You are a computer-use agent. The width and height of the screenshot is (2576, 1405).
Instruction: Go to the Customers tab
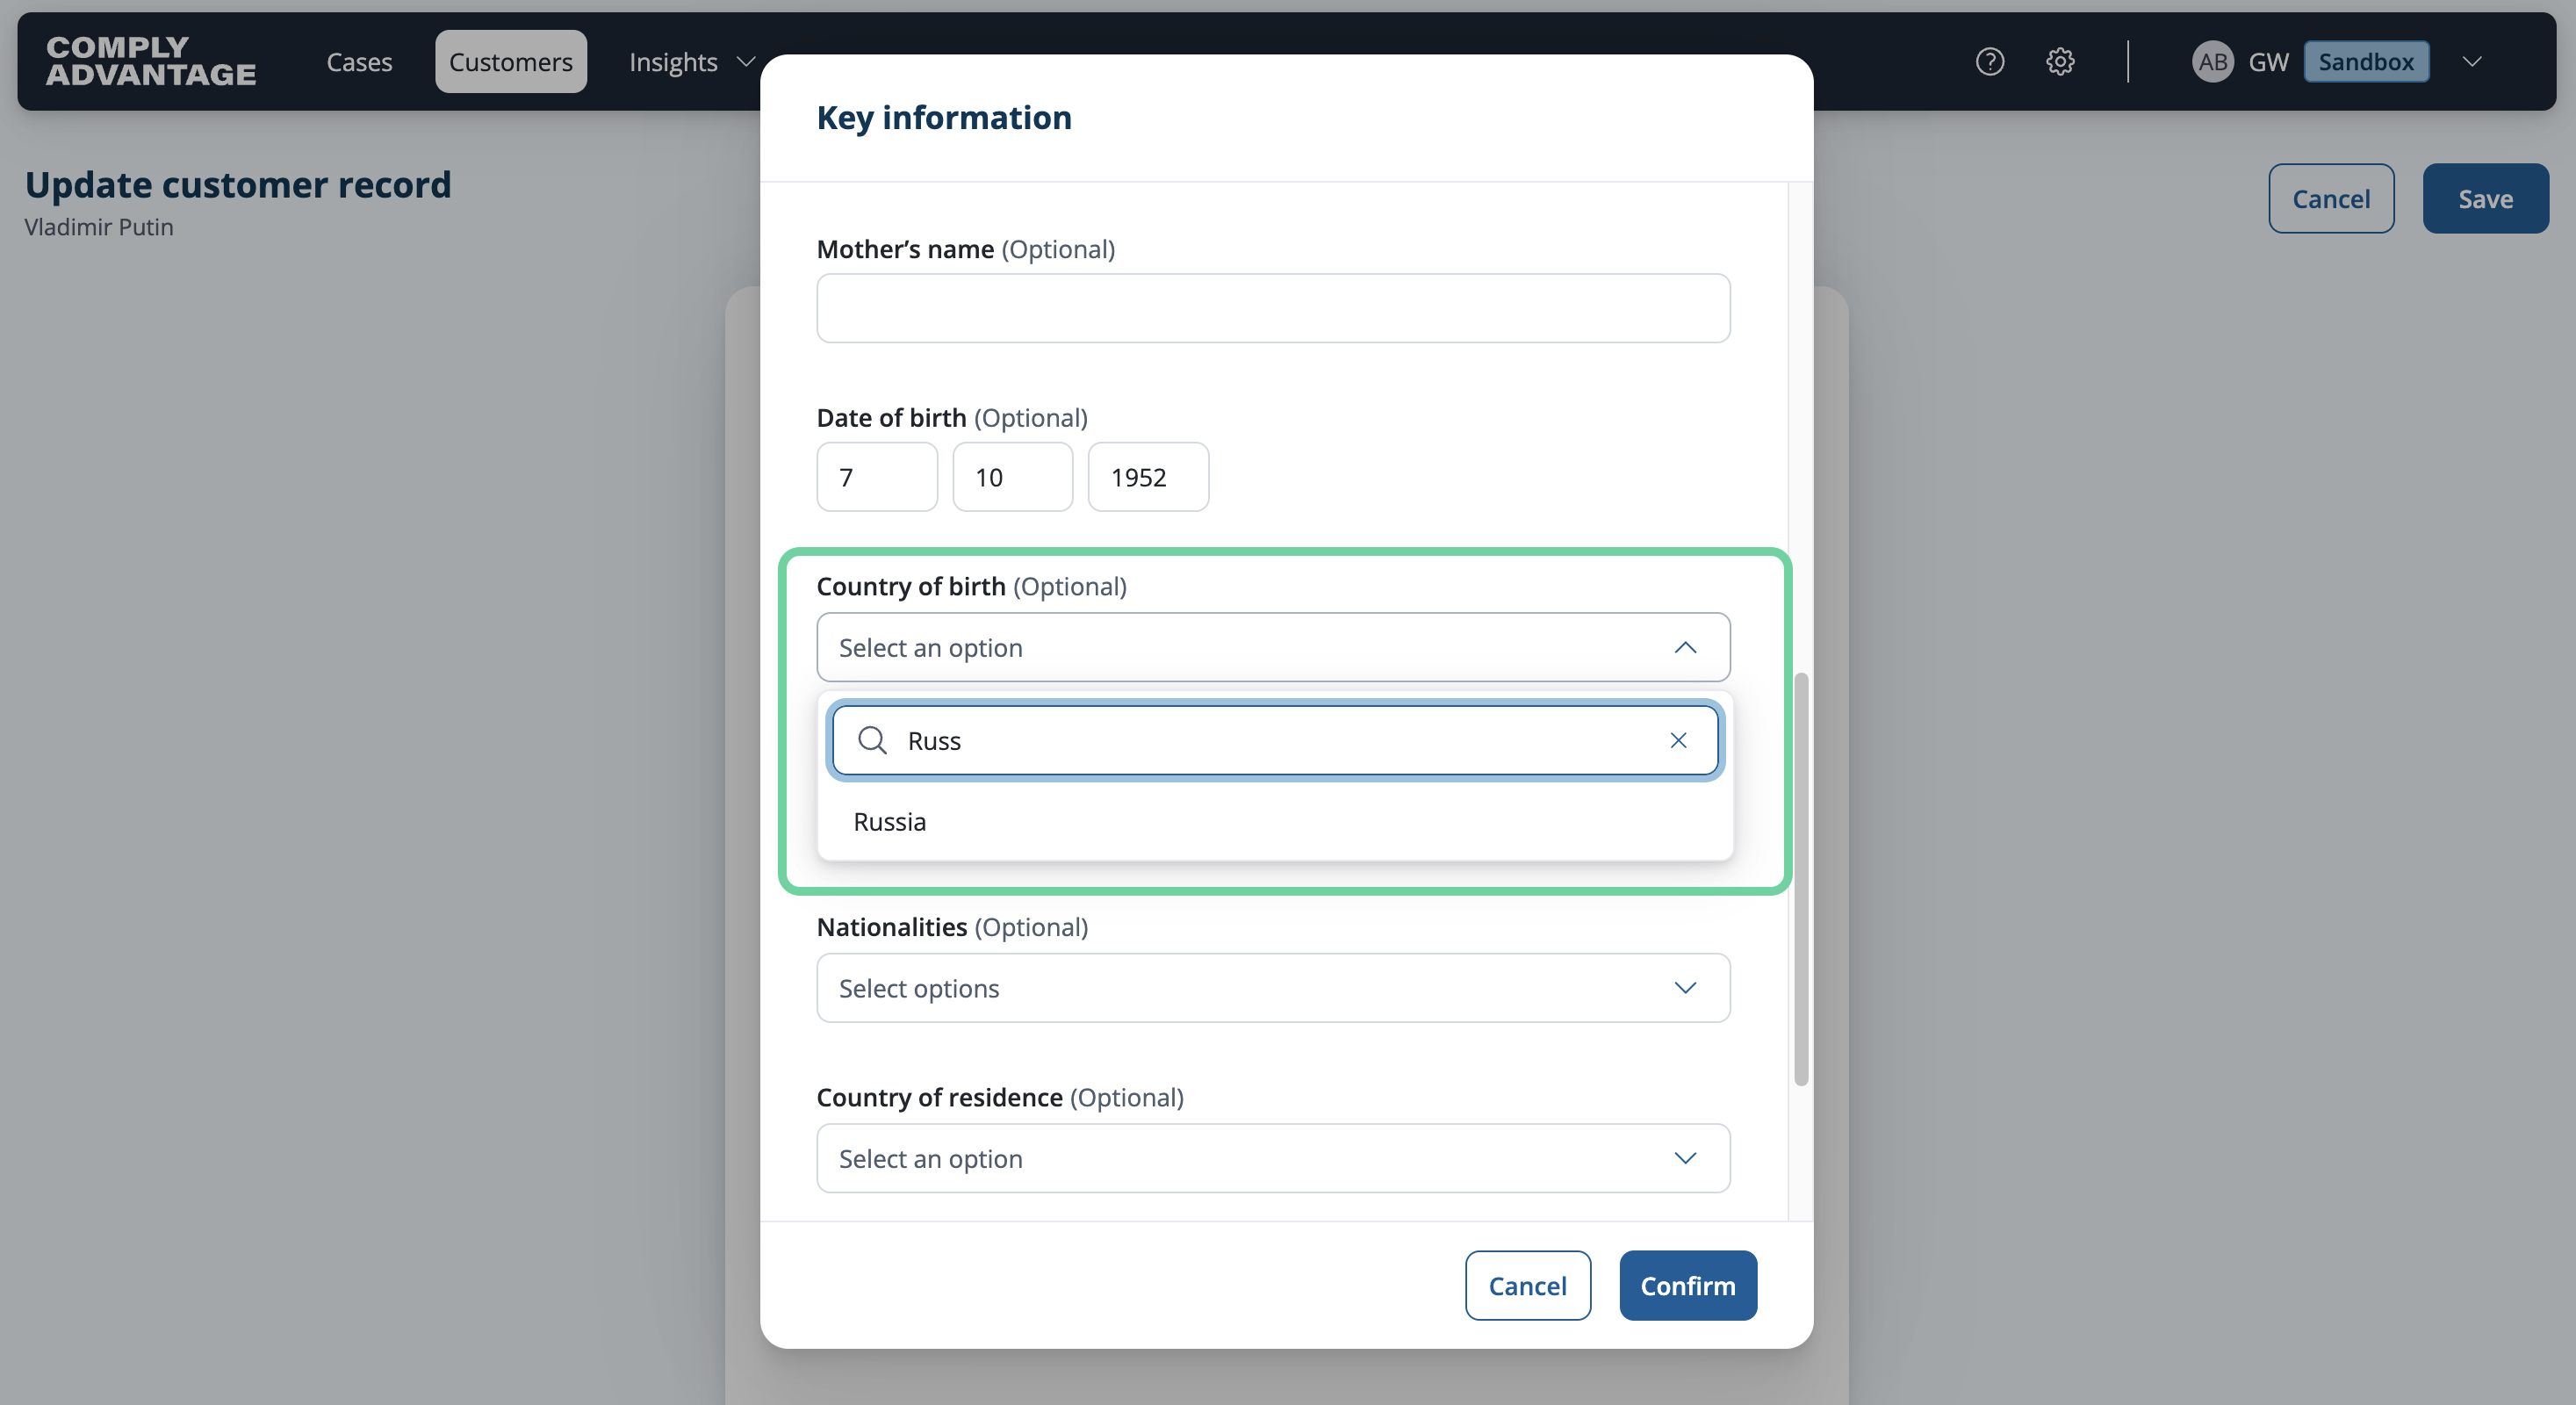point(511,62)
